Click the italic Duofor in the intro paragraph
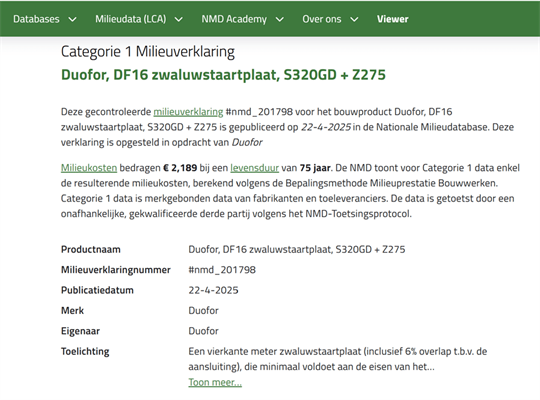540x400 pixels. [247, 142]
